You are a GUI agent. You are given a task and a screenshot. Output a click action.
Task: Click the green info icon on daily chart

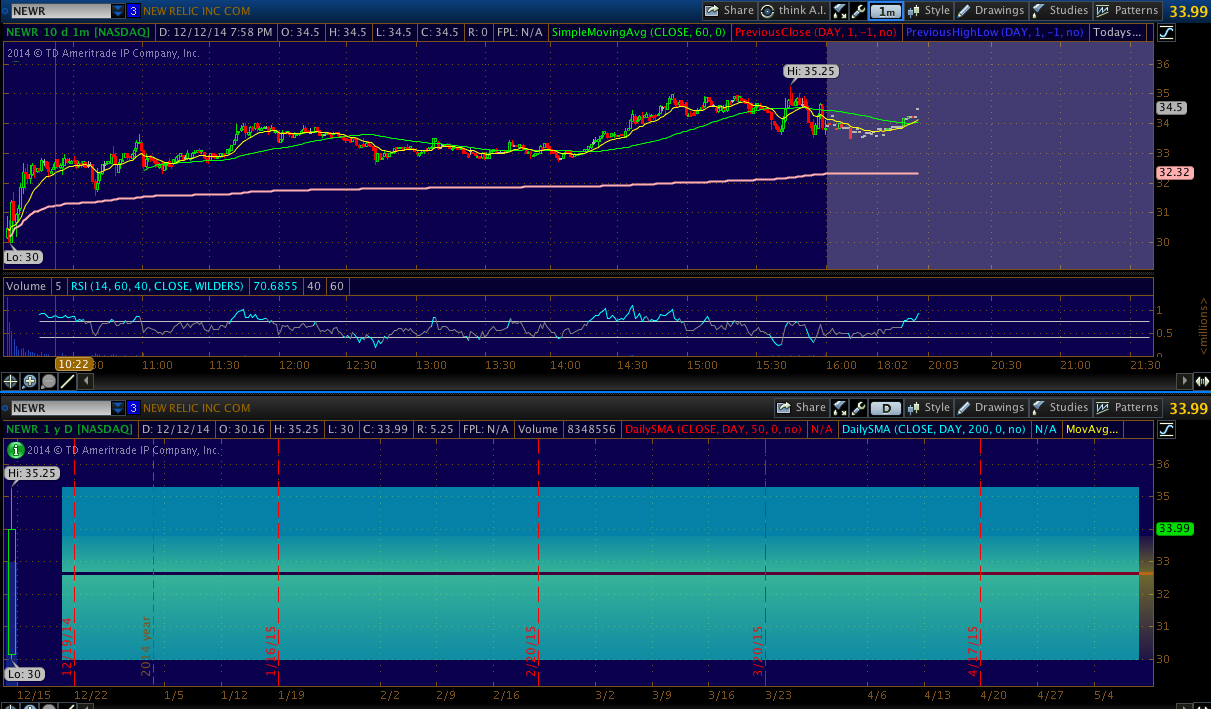(15, 450)
